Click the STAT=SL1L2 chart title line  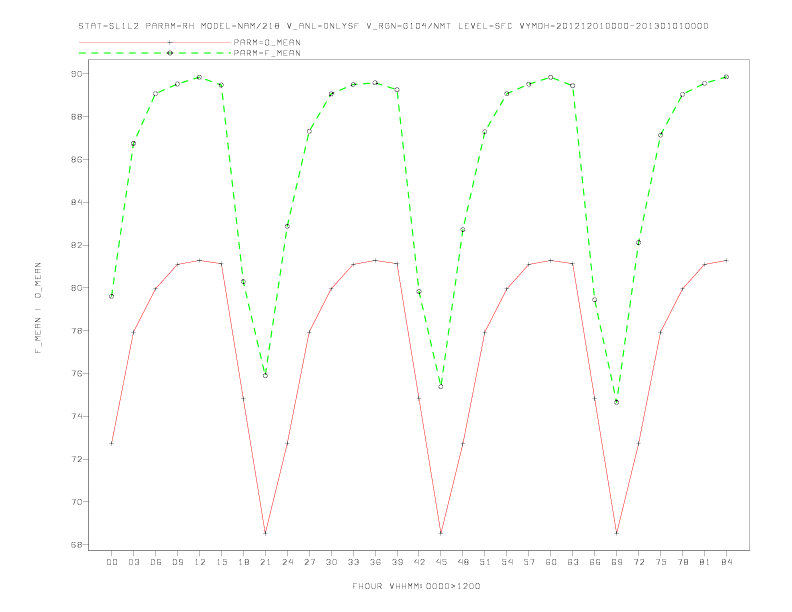393,26
